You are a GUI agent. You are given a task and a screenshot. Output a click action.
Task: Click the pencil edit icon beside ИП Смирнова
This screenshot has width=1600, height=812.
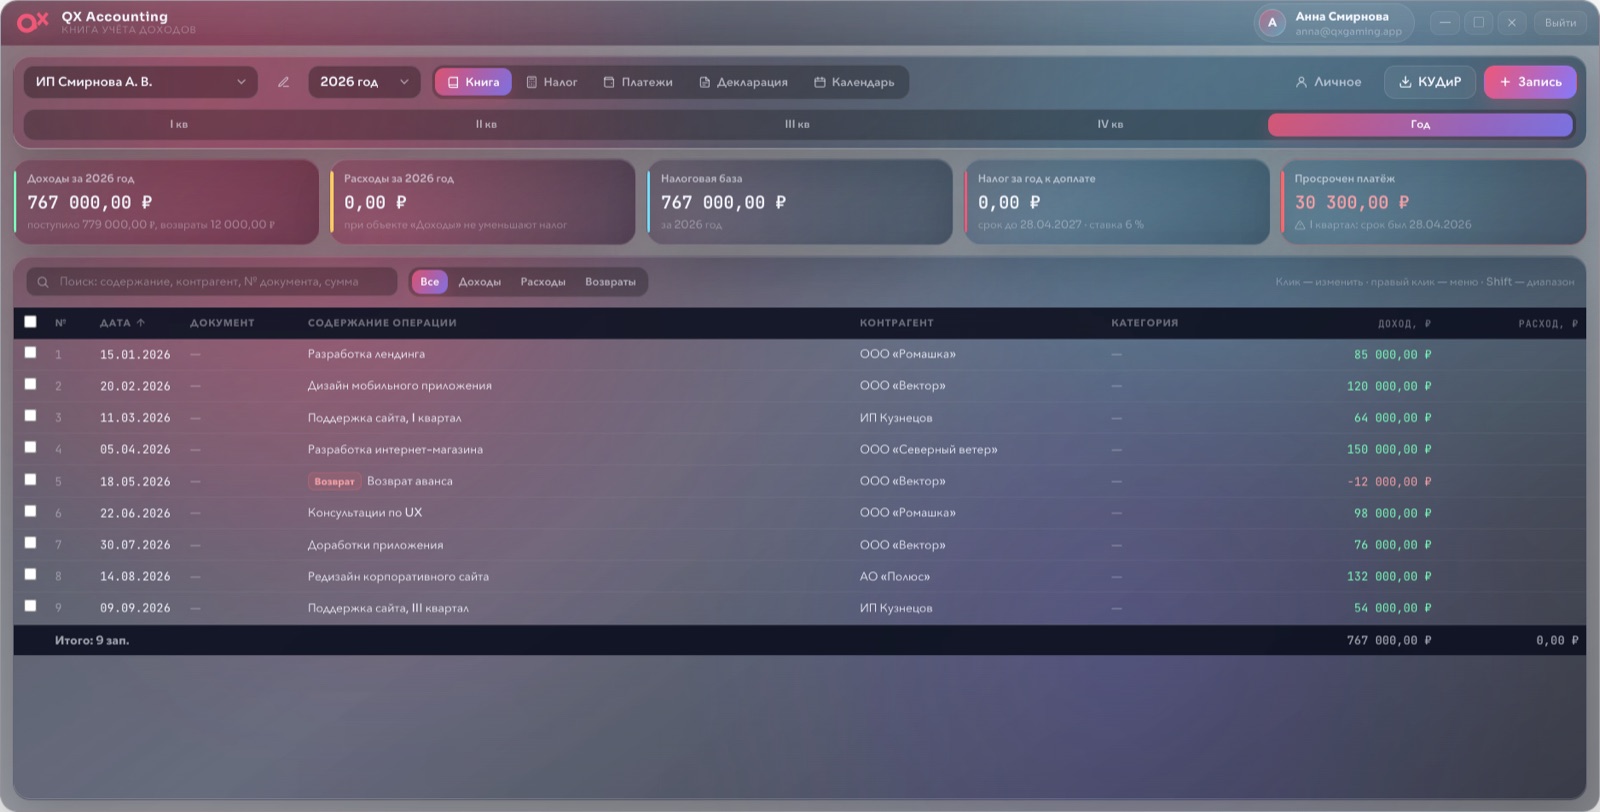coord(284,82)
